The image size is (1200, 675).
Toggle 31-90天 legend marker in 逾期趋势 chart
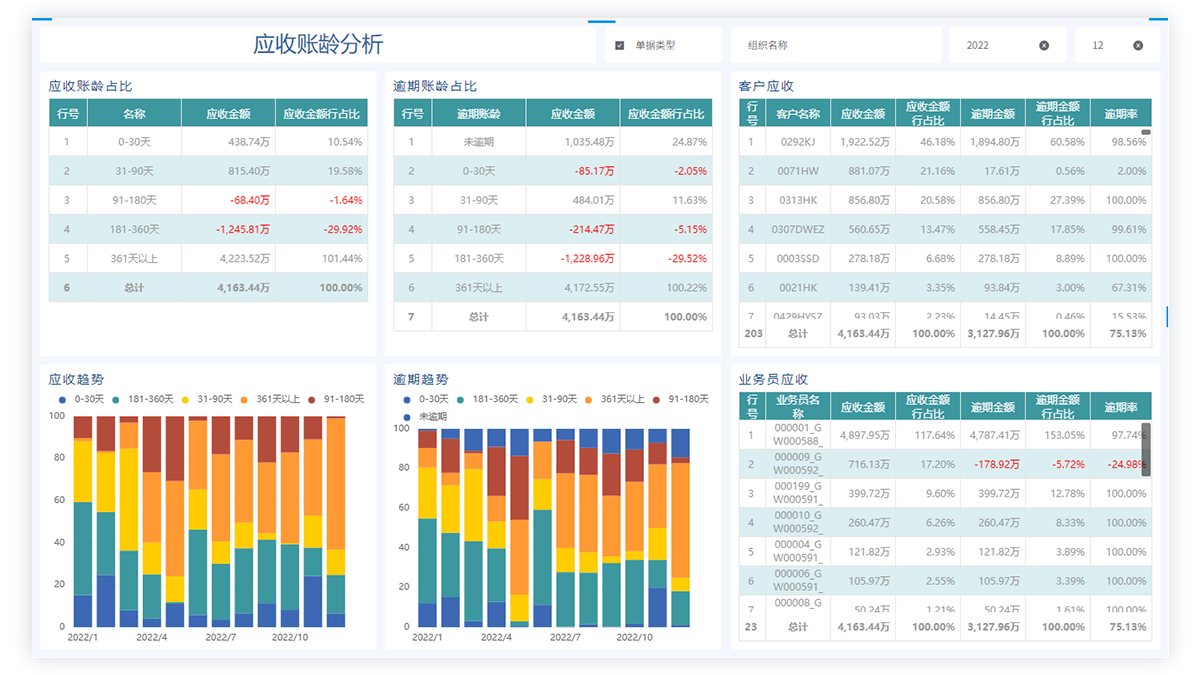click(x=530, y=399)
